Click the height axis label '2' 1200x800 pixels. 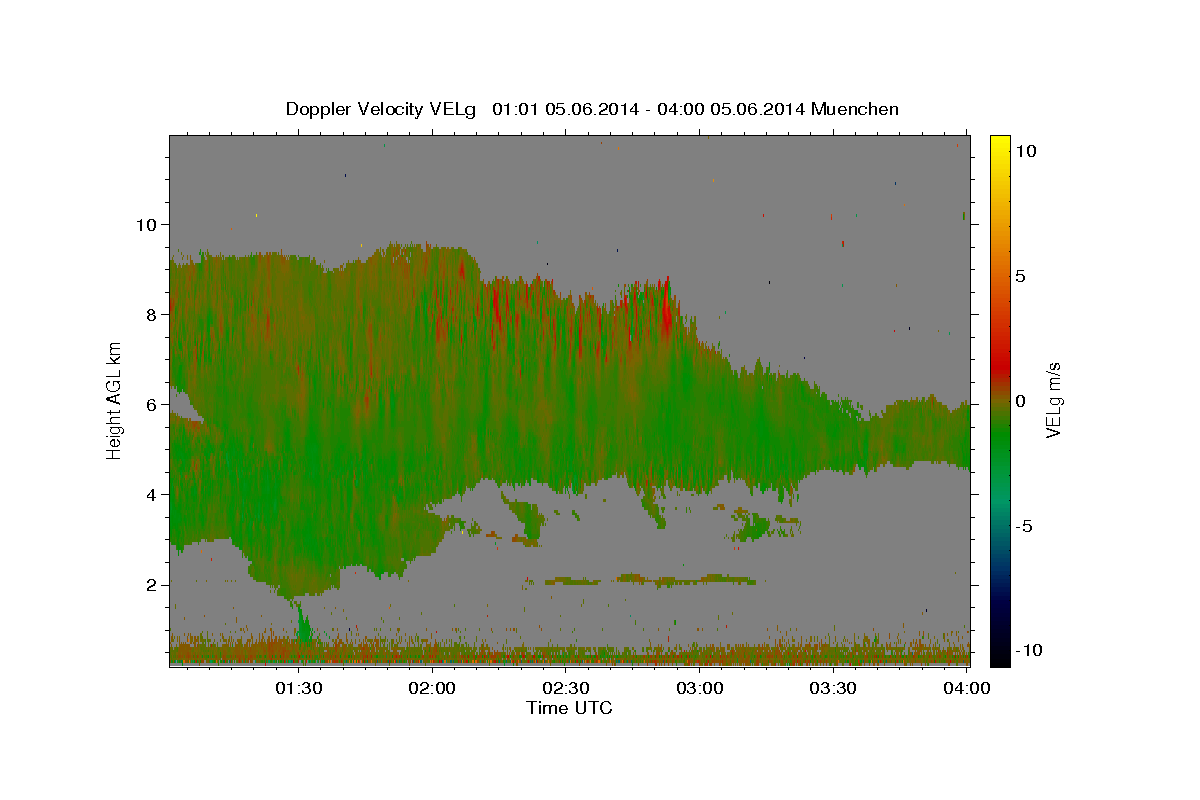click(150, 584)
